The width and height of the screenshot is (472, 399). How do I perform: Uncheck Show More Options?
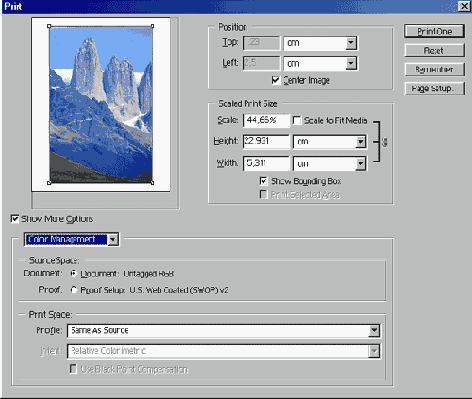(x=15, y=219)
